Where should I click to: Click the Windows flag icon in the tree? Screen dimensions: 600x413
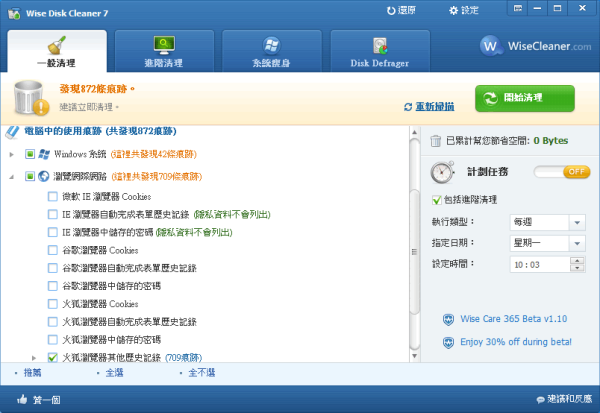(x=44, y=154)
